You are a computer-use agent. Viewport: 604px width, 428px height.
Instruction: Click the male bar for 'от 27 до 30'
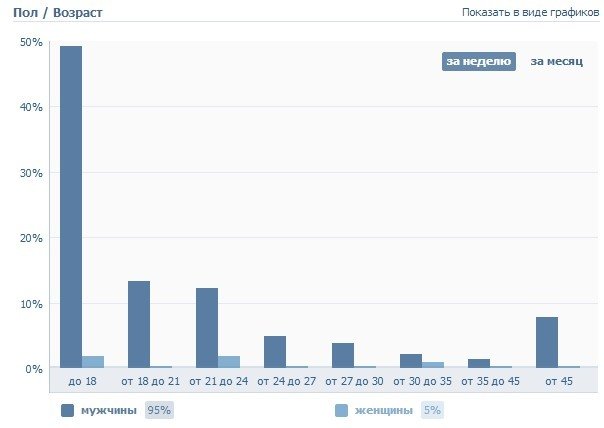click(x=343, y=355)
